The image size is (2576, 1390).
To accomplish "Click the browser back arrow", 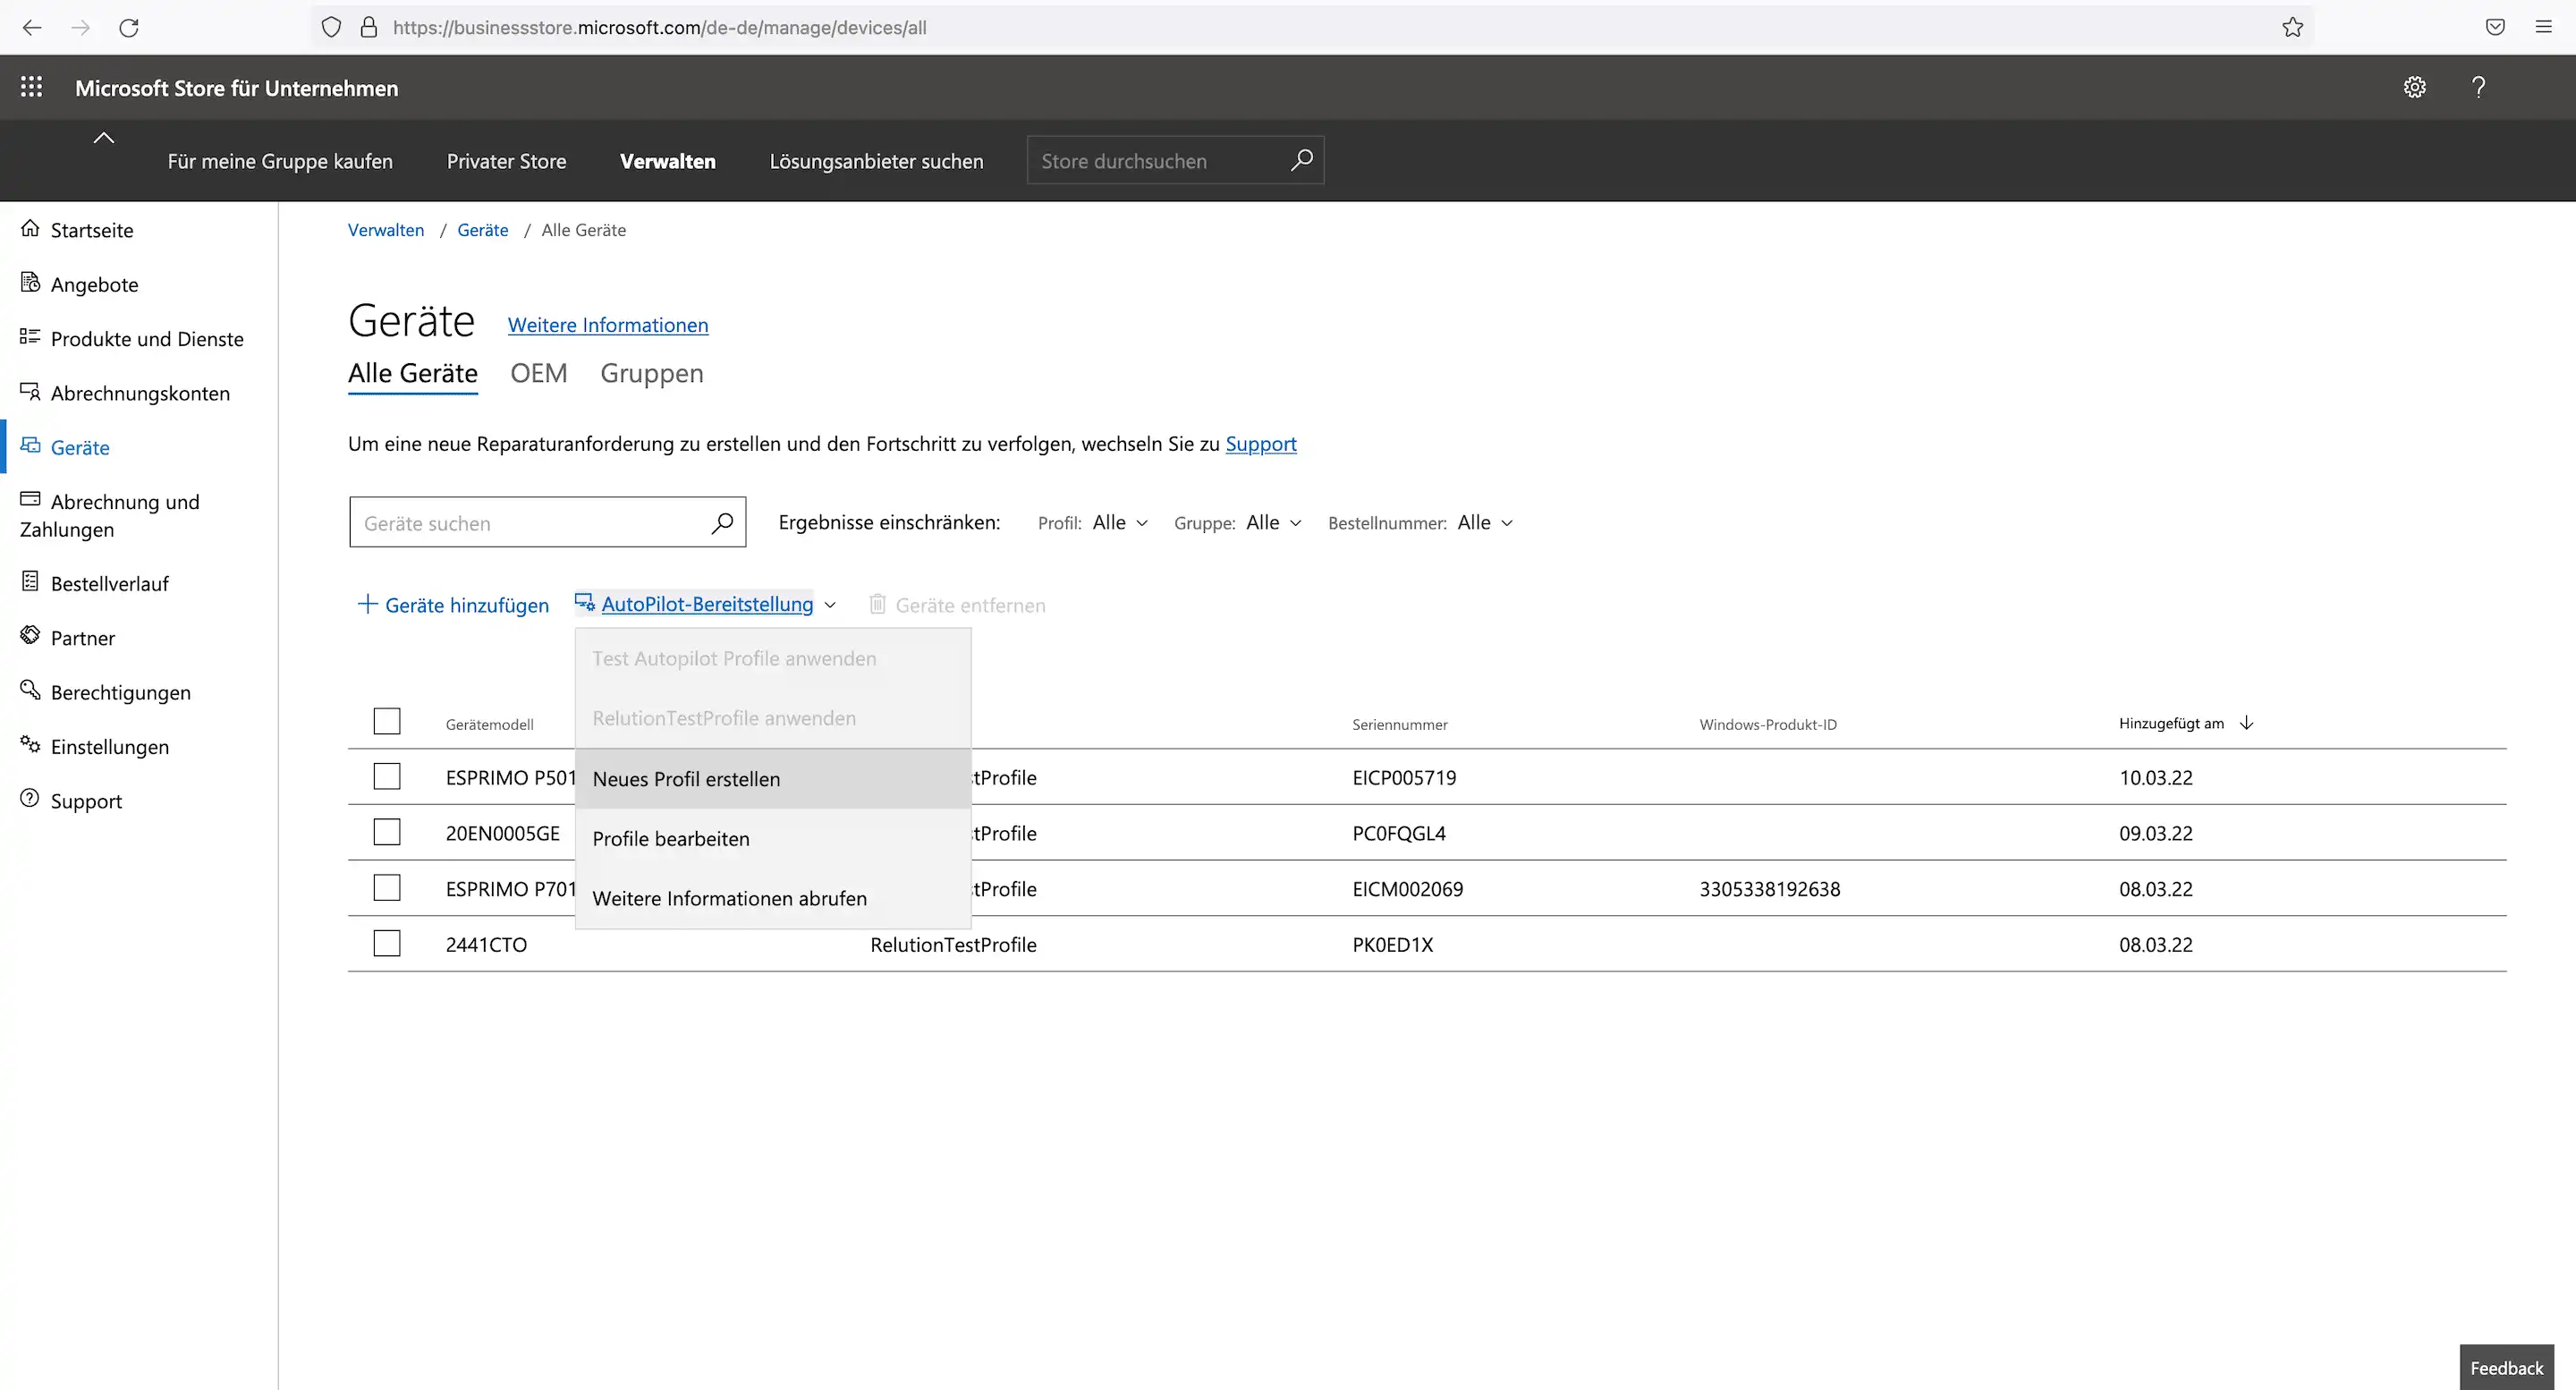I will coord(32,27).
